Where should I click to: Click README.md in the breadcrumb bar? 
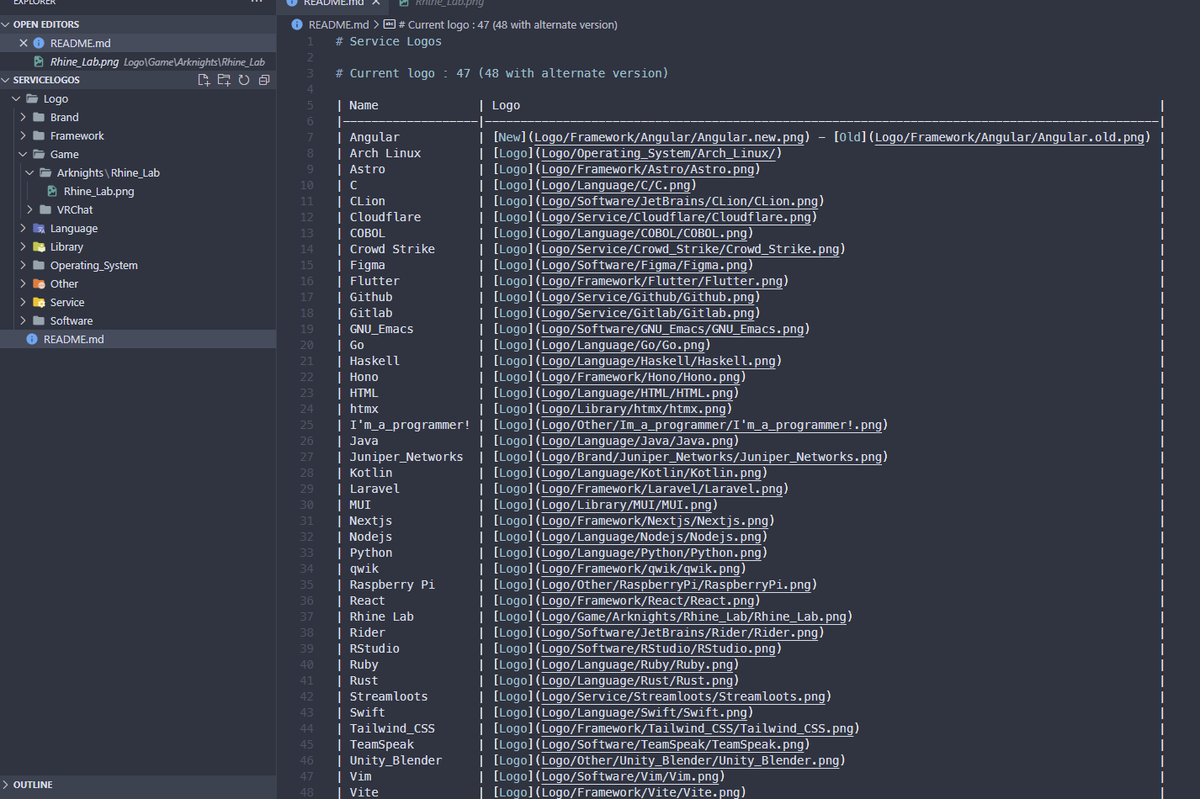(x=338, y=24)
